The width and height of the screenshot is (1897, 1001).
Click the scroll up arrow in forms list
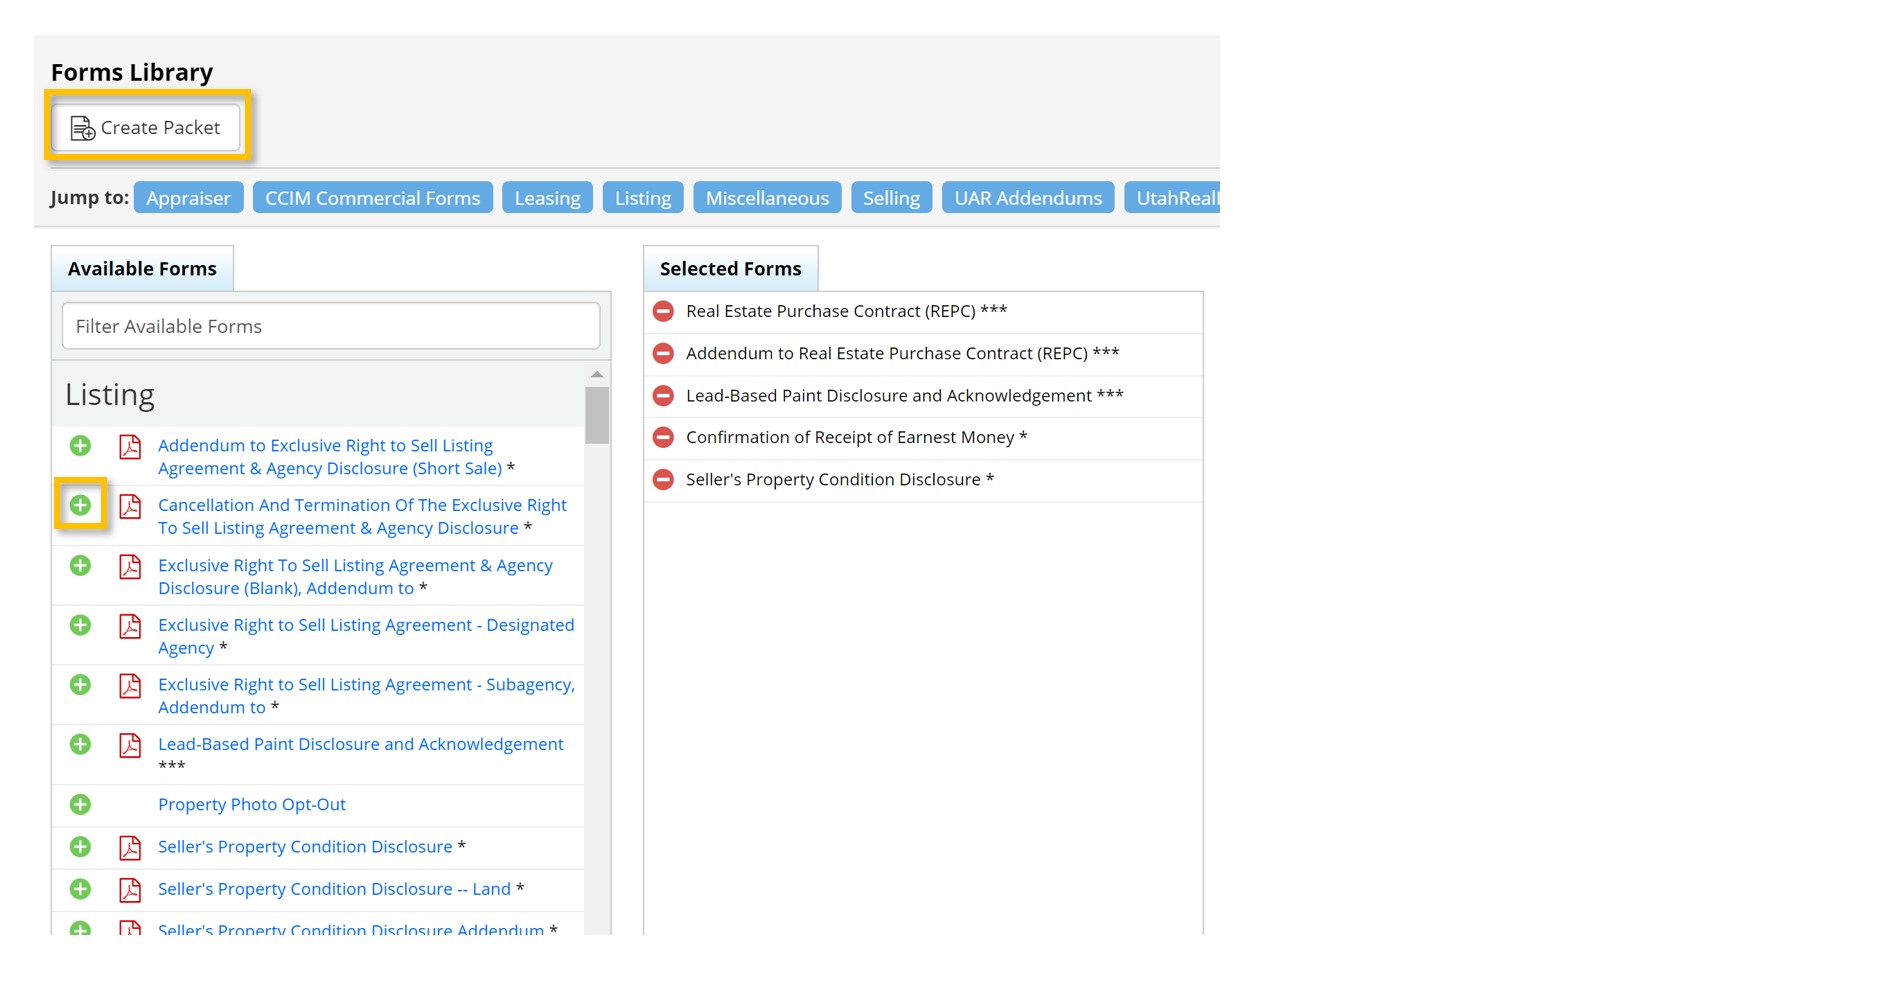[597, 374]
